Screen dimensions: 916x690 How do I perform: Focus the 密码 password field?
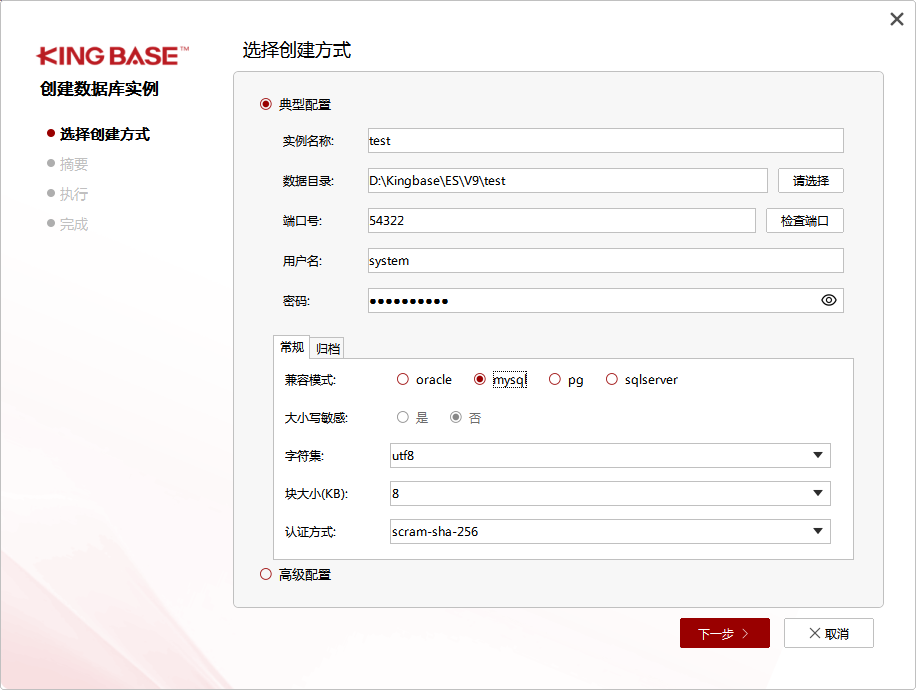(605, 300)
